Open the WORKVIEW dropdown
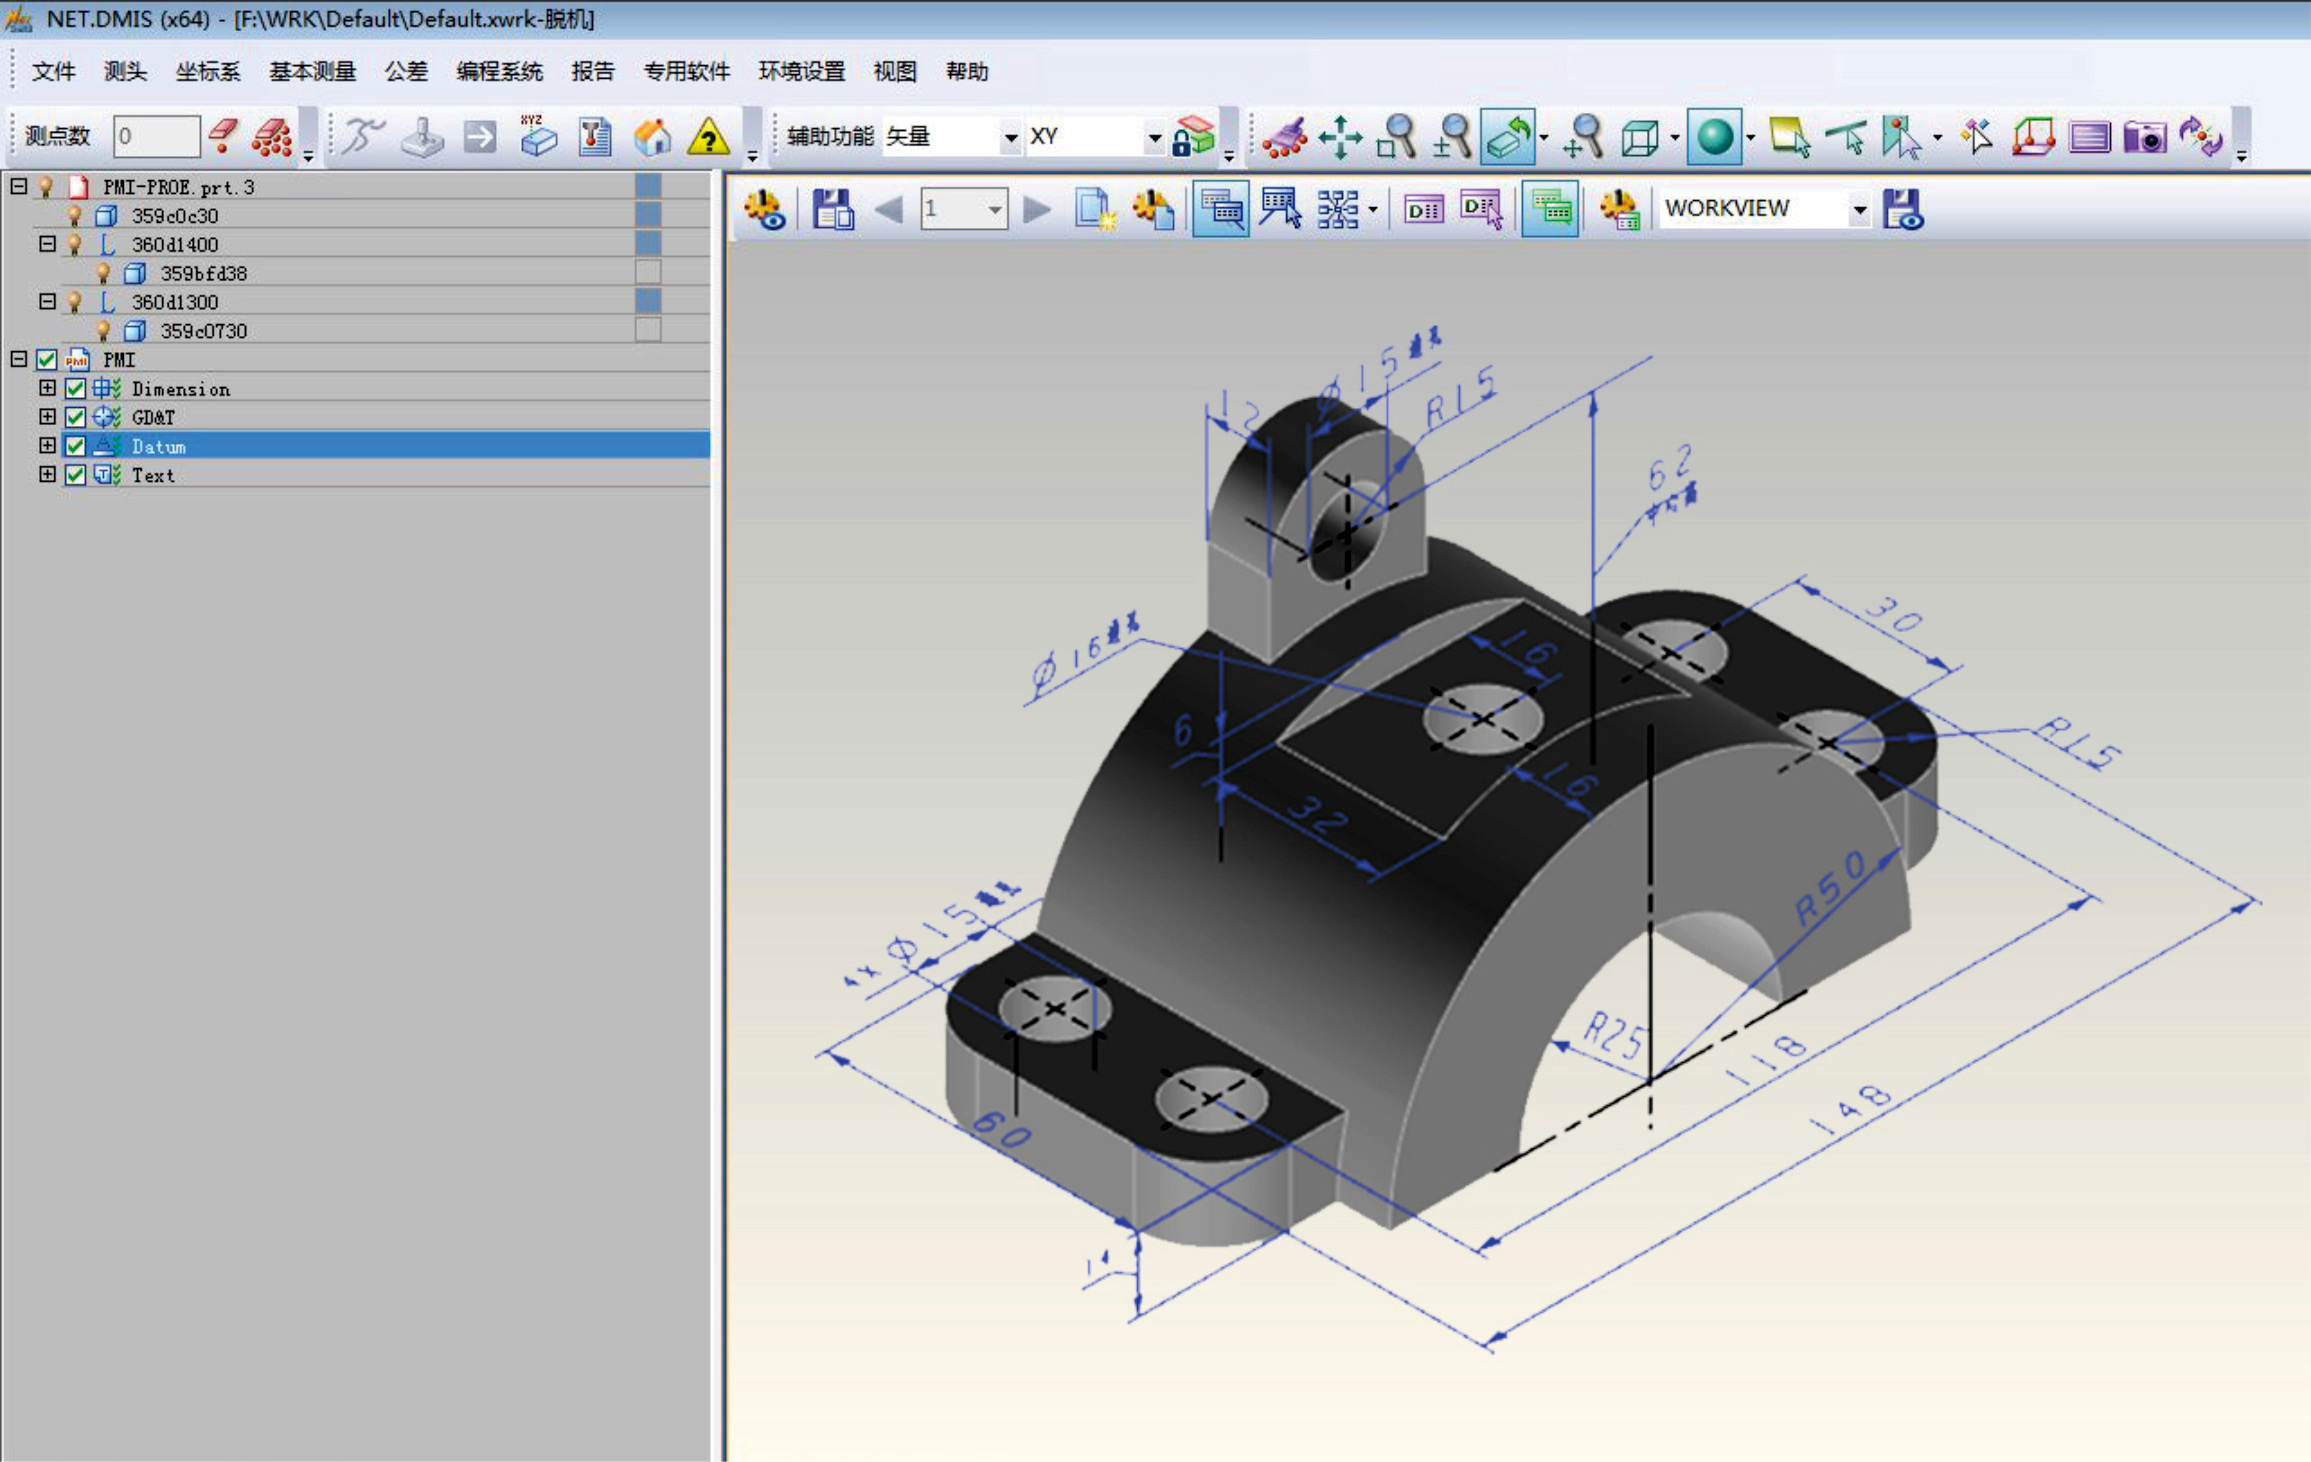 click(1859, 209)
